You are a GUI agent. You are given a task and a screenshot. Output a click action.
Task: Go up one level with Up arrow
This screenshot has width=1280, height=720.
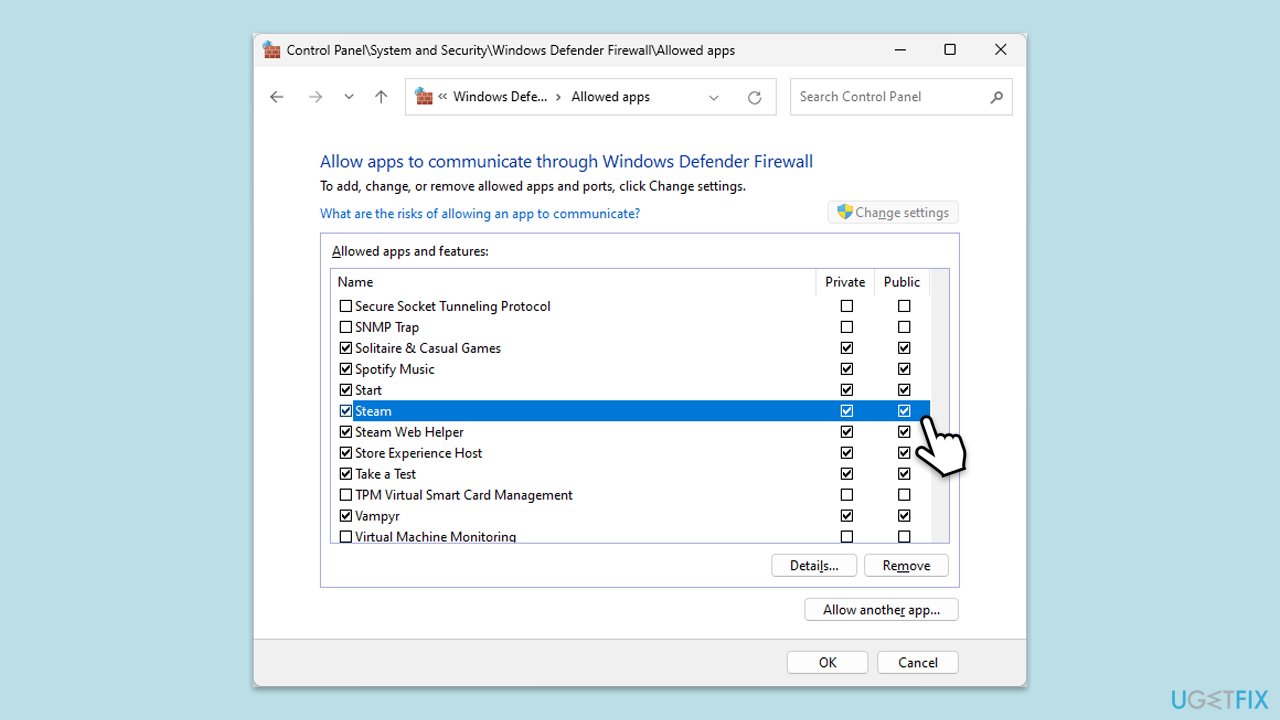click(381, 97)
